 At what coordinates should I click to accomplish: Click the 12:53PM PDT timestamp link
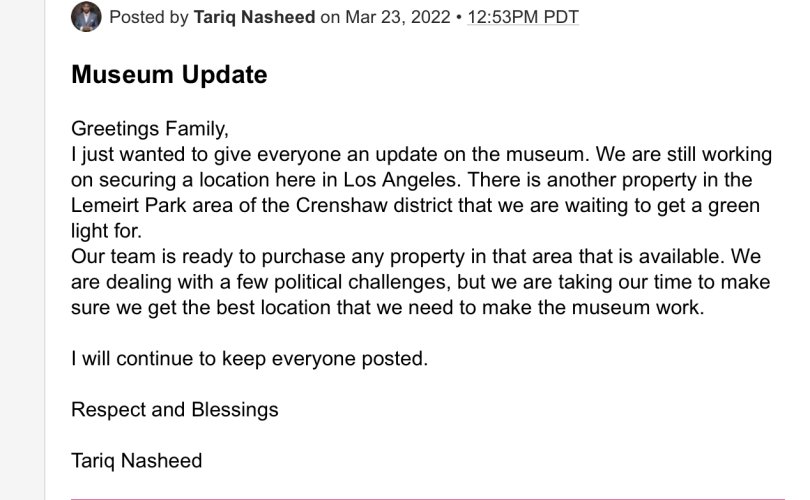coord(523,17)
